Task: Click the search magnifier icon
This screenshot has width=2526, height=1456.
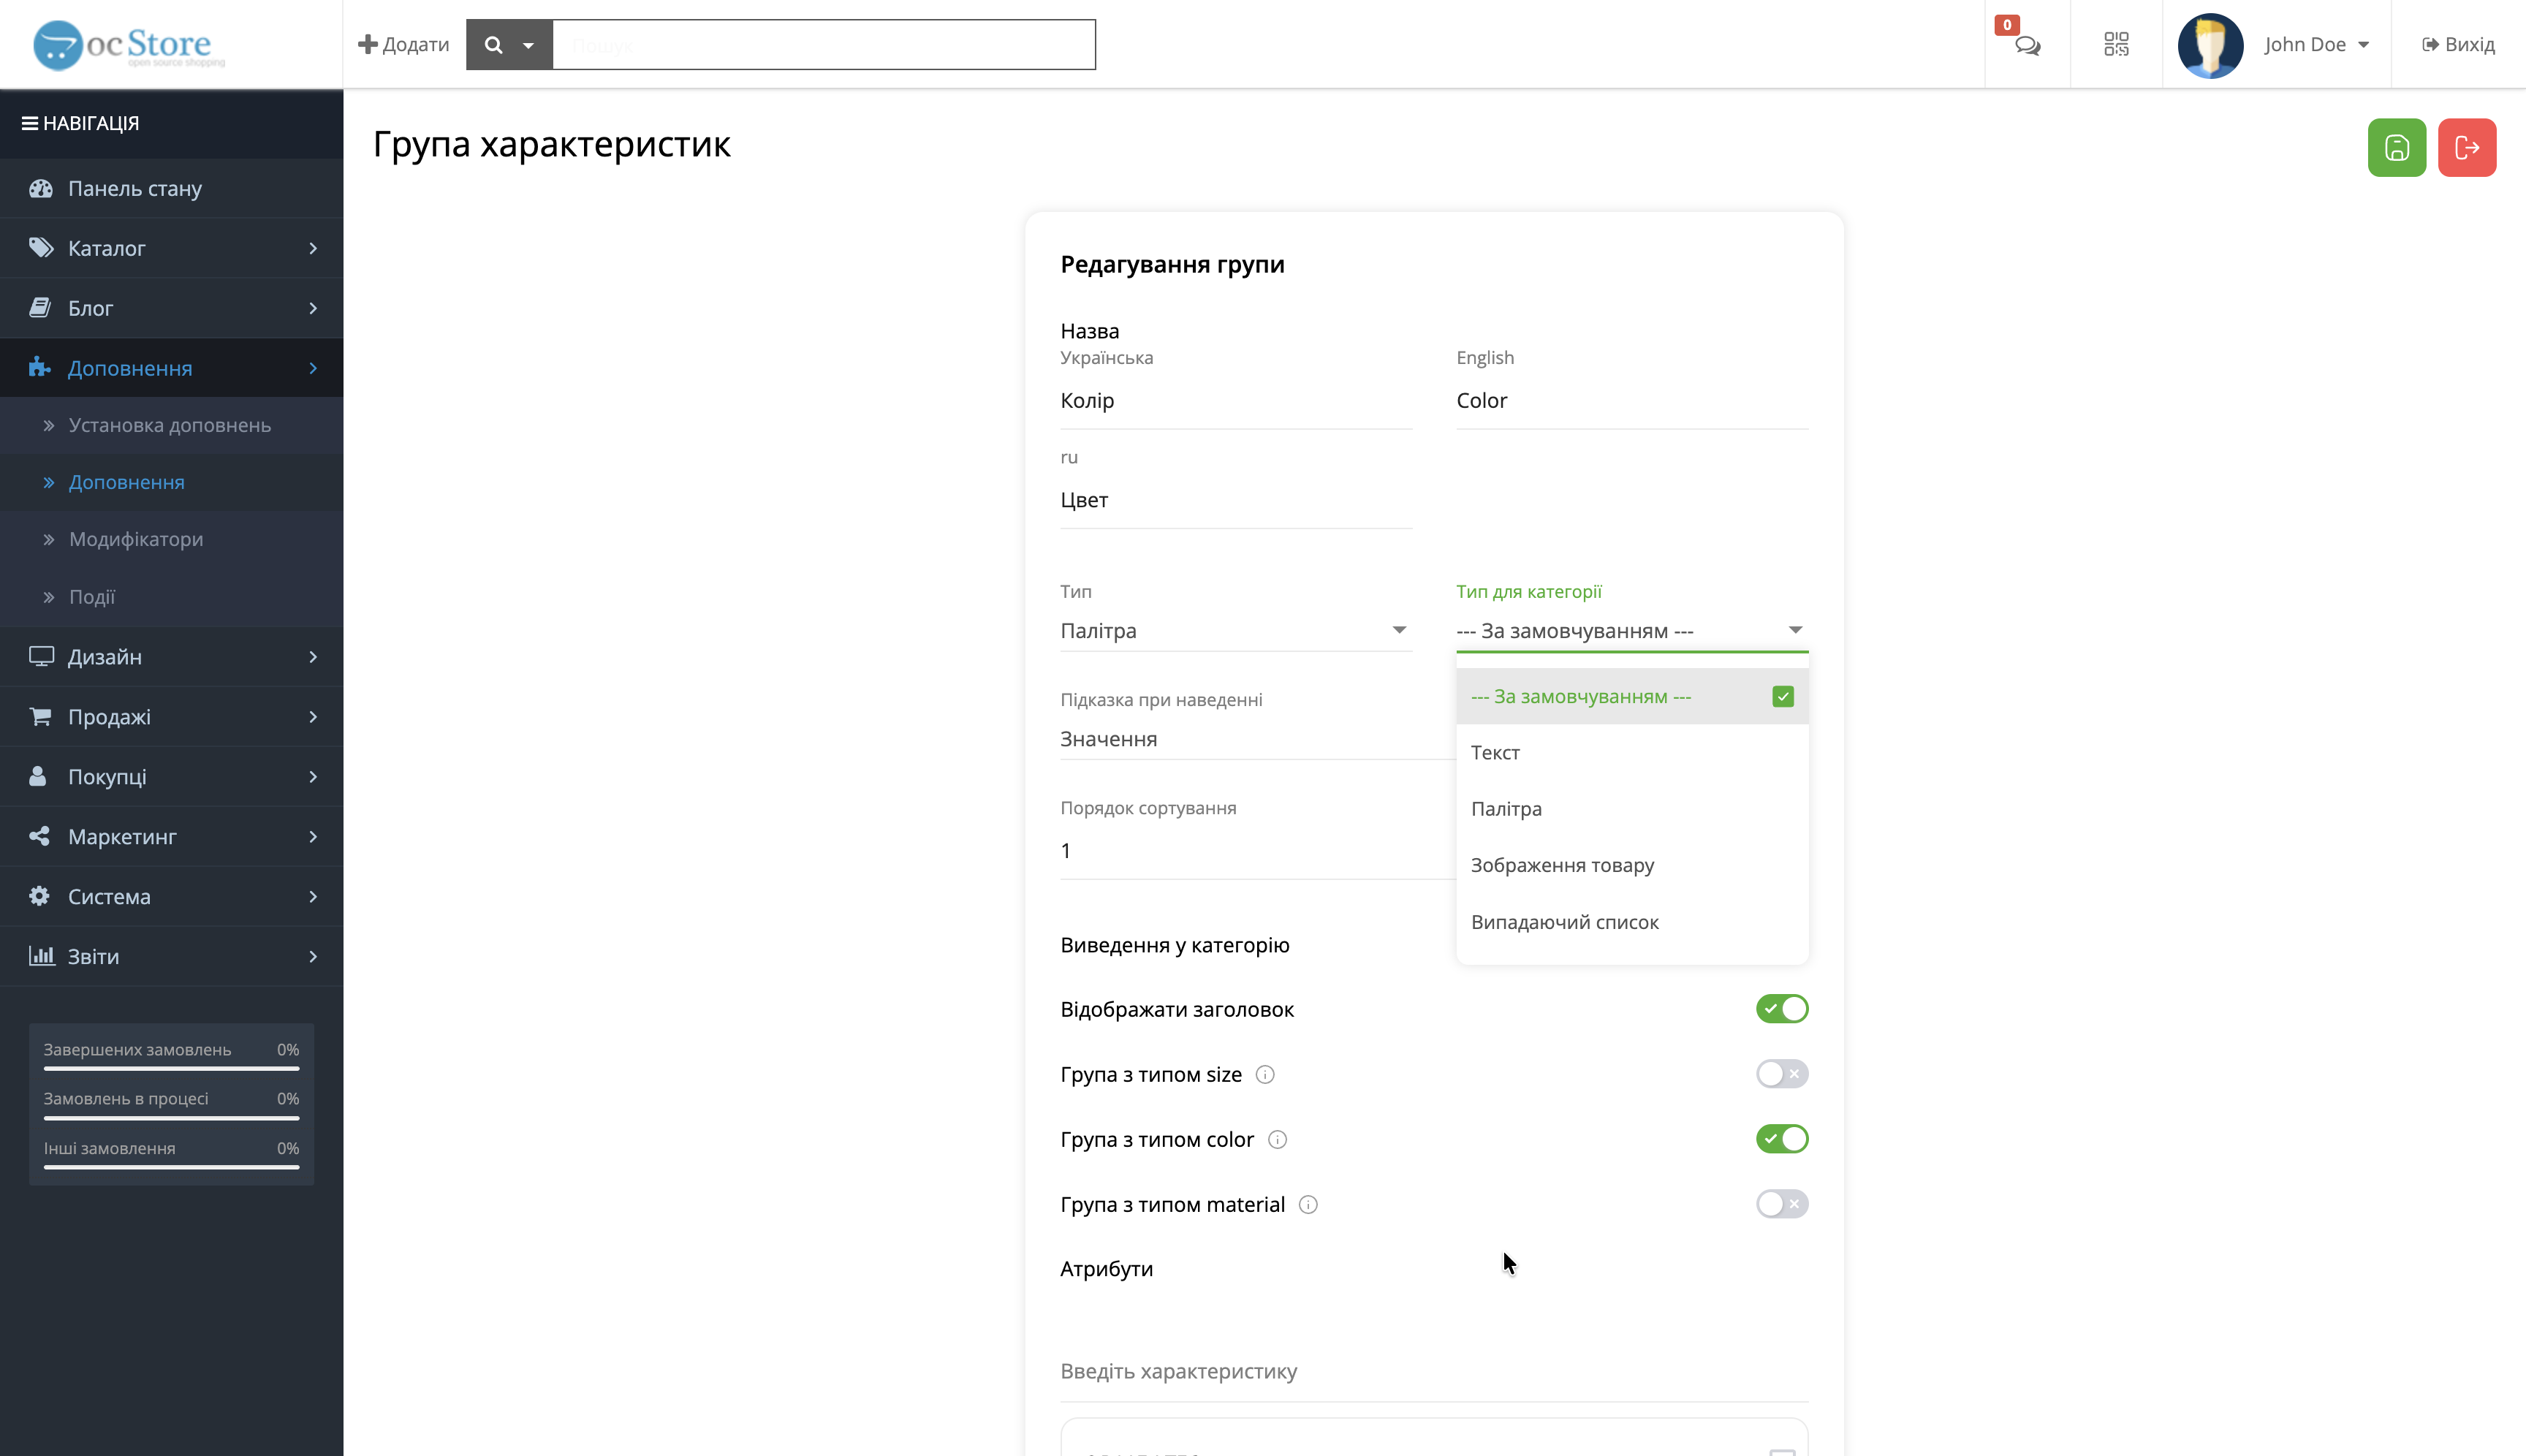Action: pyautogui.click(x=494, y=44)
